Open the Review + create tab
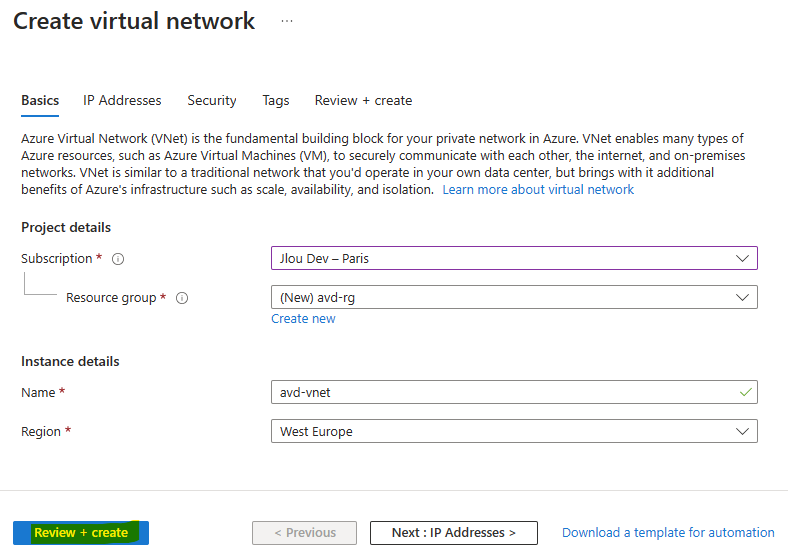 click(x=363, y=101)
